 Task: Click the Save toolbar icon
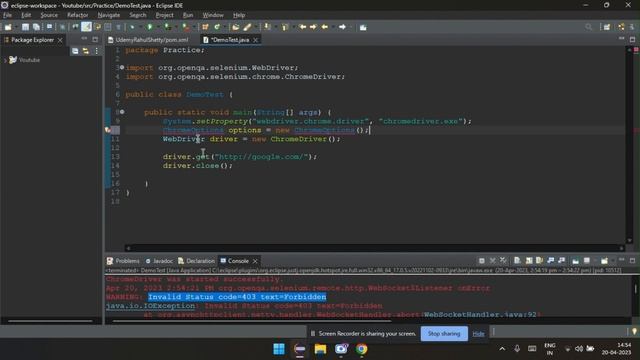25,27
